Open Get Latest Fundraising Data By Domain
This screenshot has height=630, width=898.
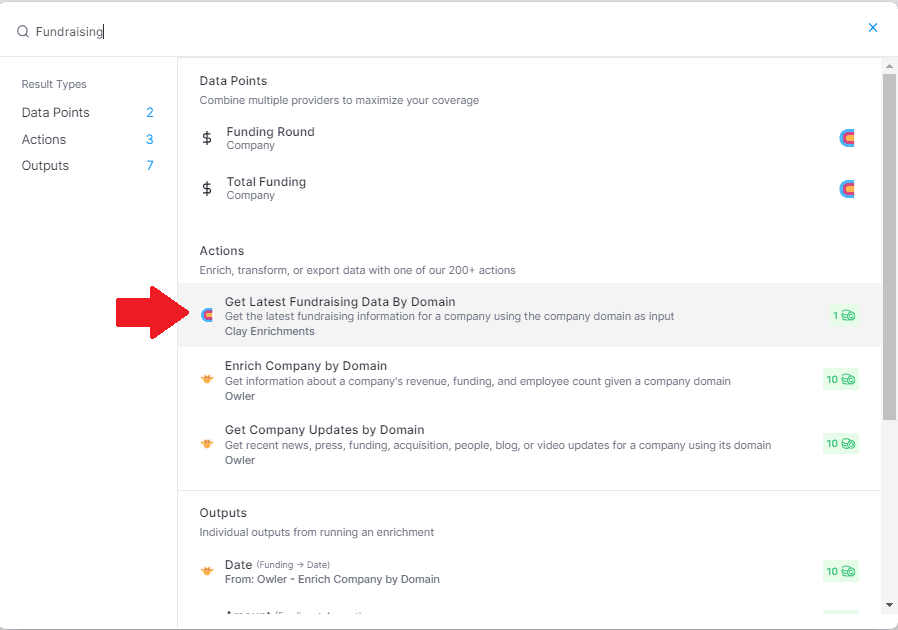(340, 302)
